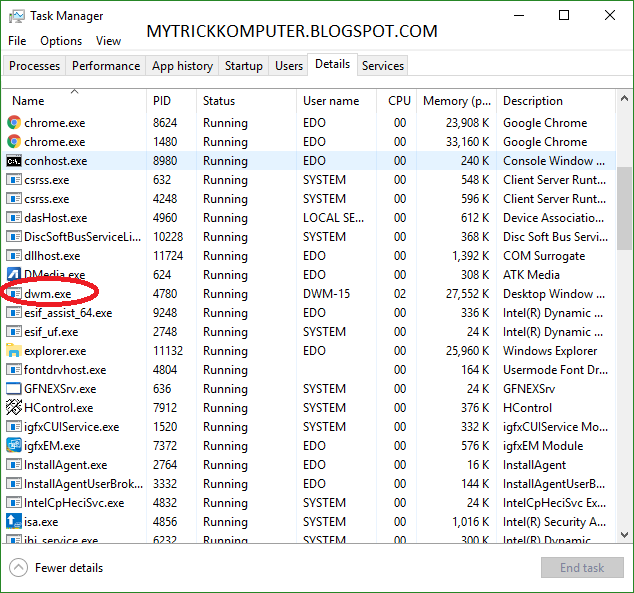
Task: Click the igfxEM.exe graphics icon
Action: 14,445
